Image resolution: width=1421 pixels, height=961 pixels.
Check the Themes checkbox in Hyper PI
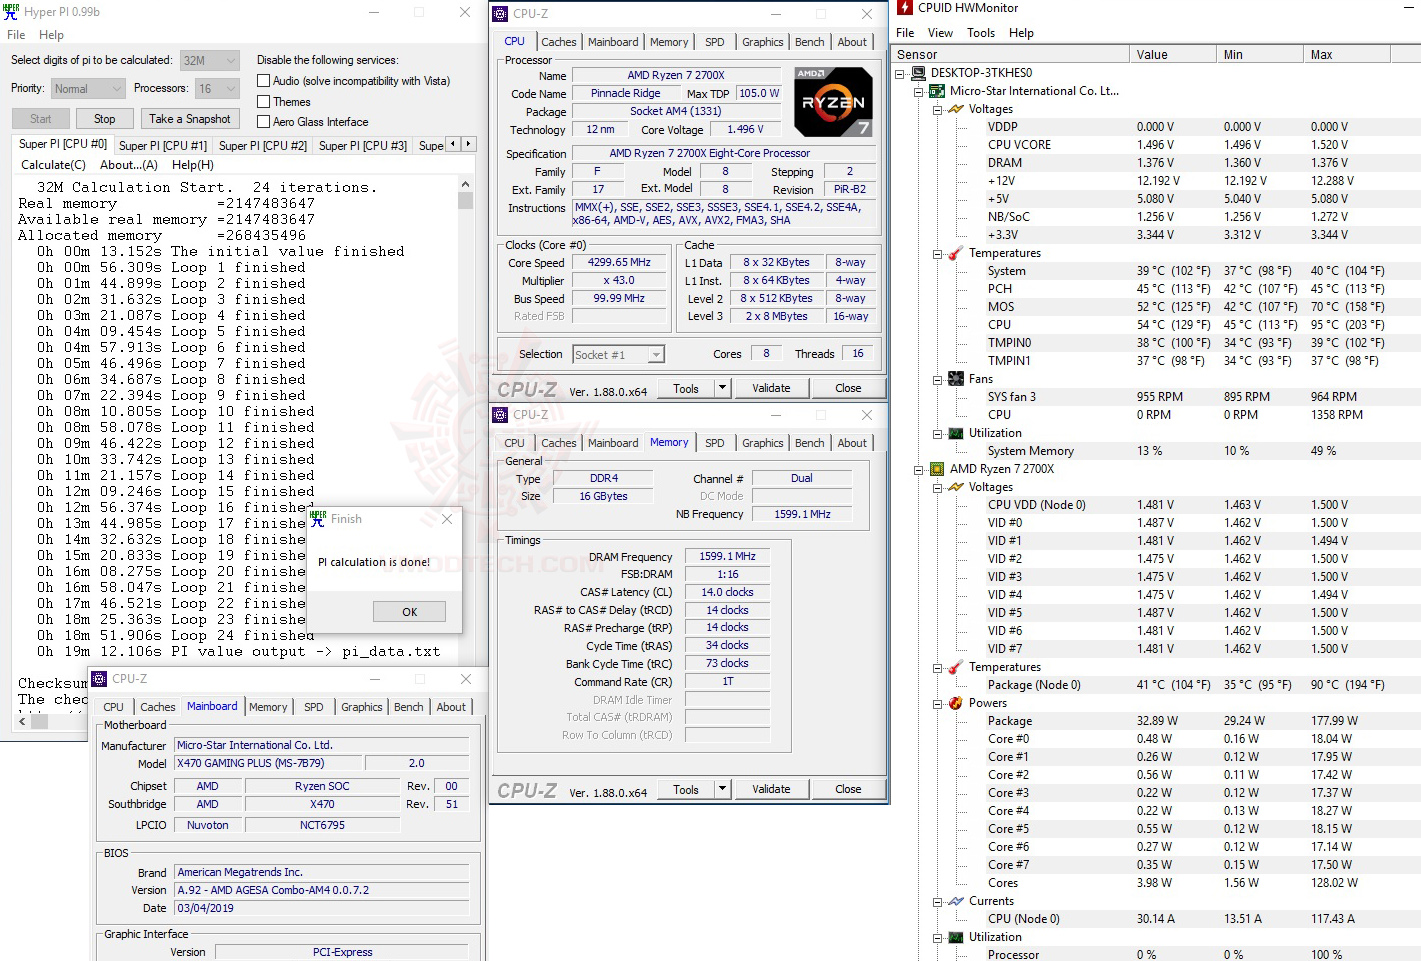pos(264,101)
